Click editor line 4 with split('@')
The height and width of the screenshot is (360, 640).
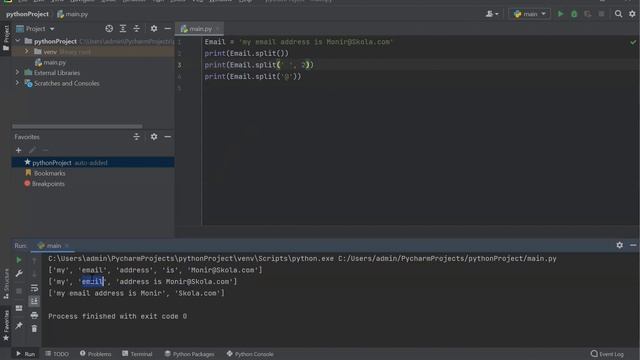pos(253,76)
